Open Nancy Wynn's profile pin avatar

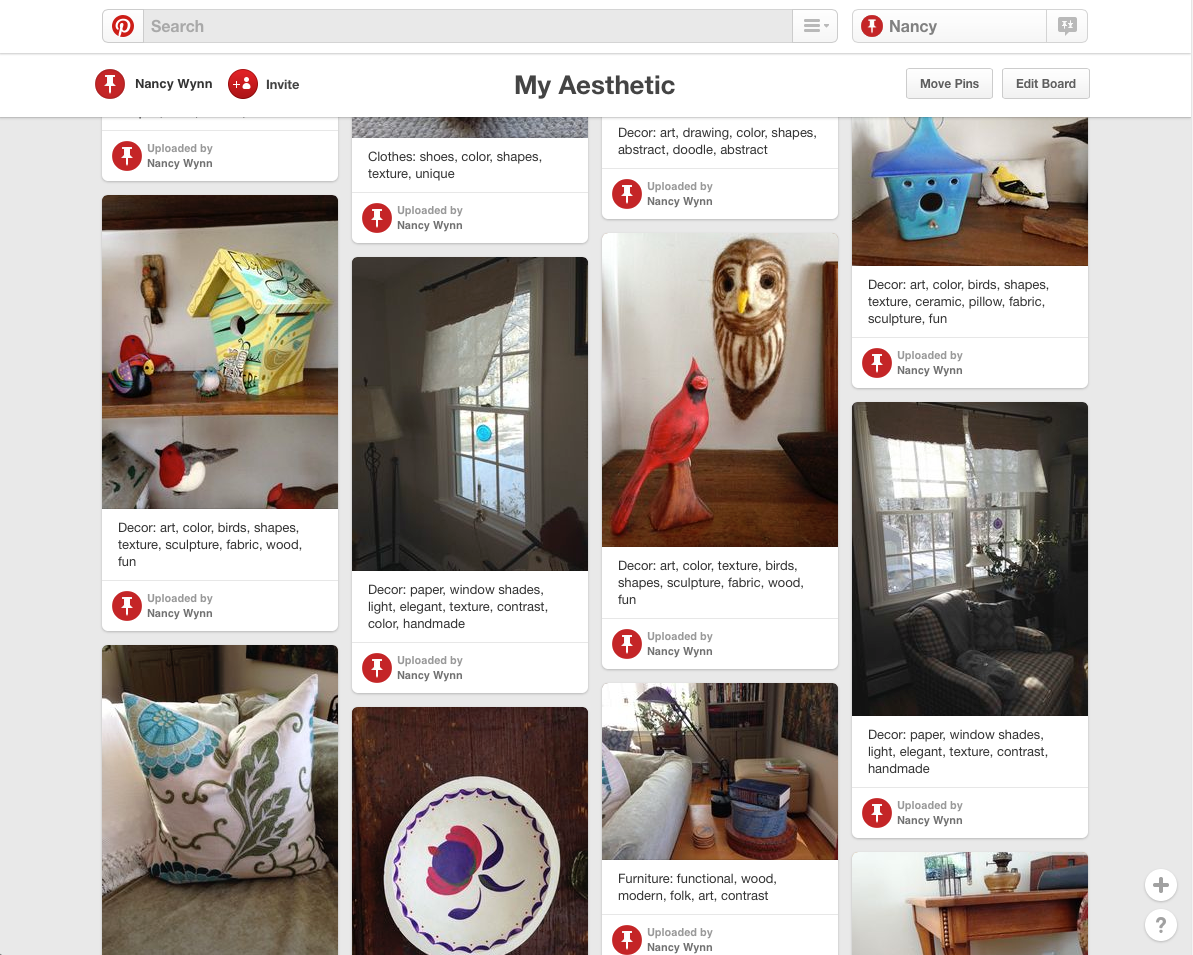click(x=110, y=84)
